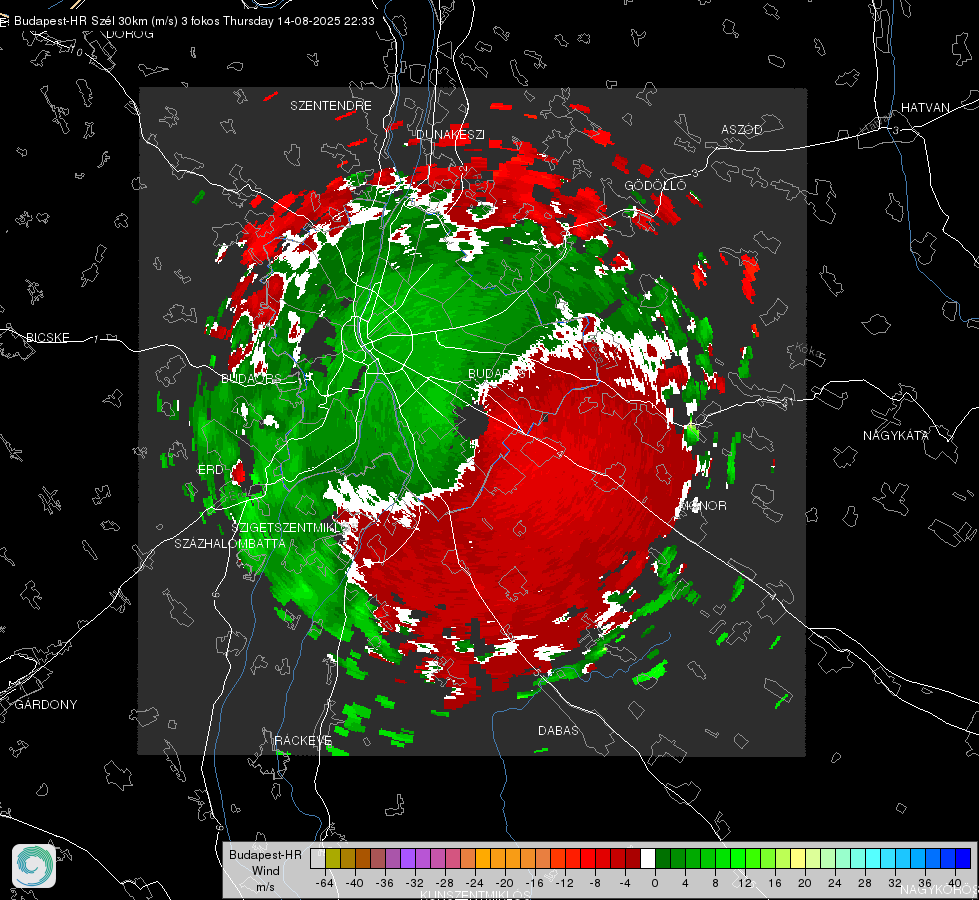The height and width of the screenshot is (900, 979).
Task: Click the GÁRDONY town label
Action: point(46,705)
